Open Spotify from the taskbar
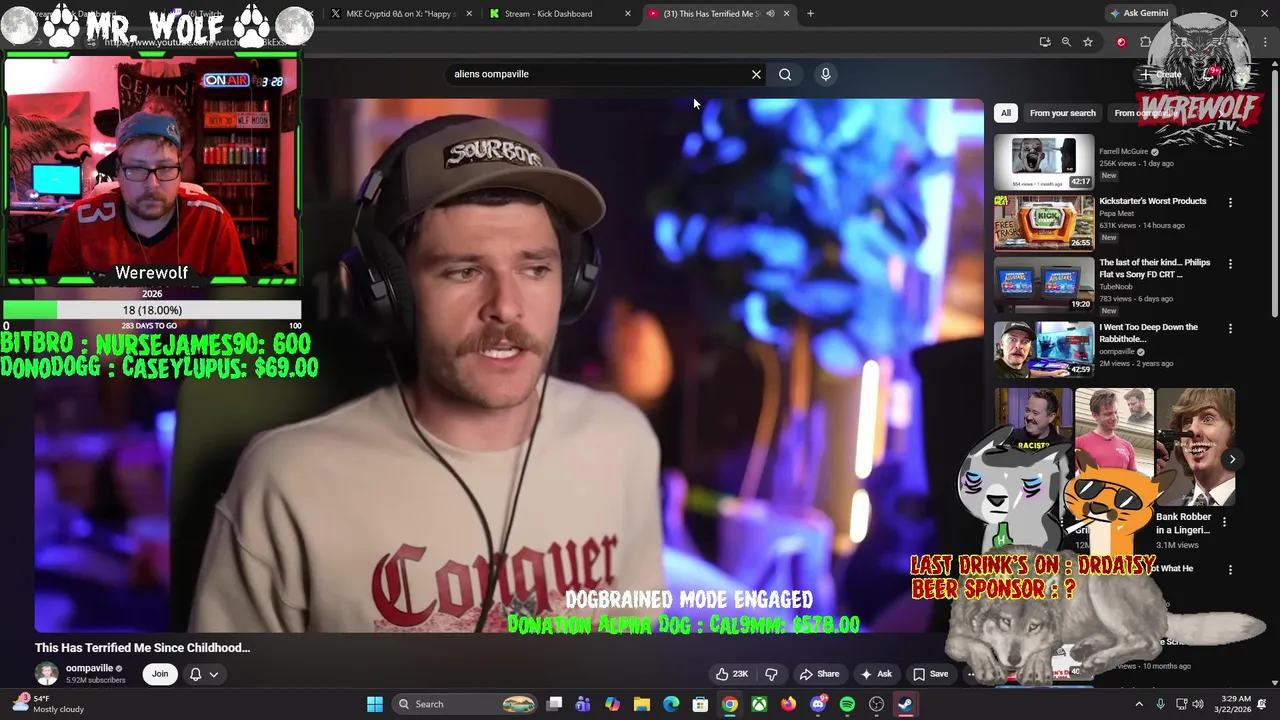 click(848, 704)
